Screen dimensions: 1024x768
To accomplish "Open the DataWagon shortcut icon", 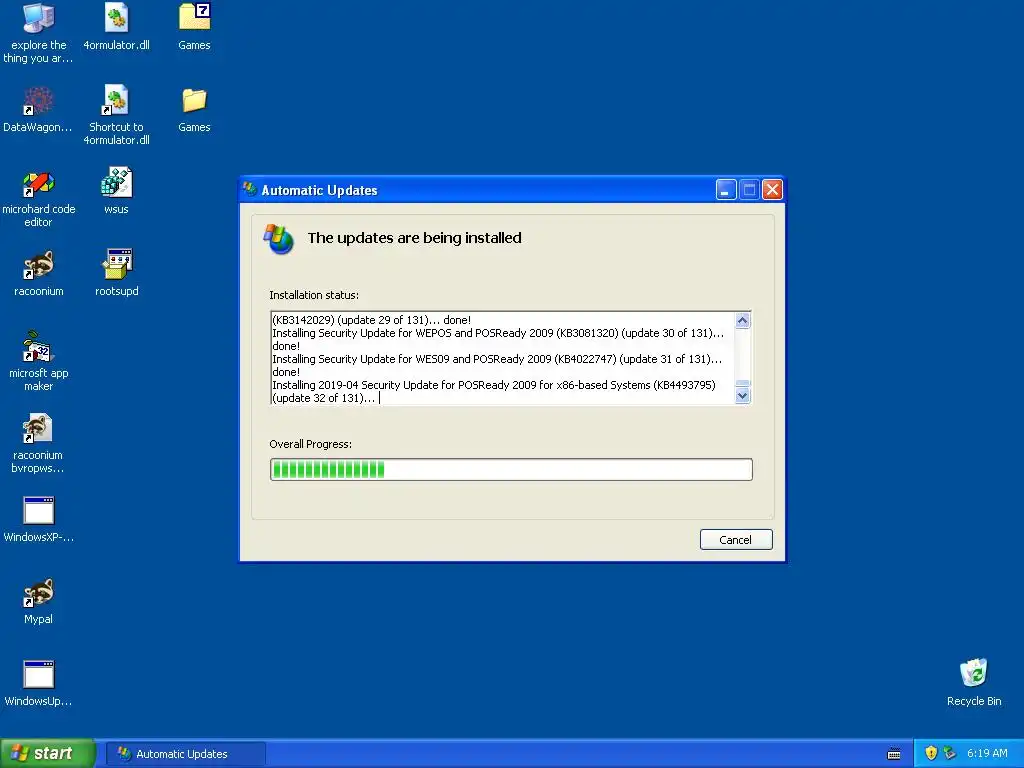I will tap(38, 110).
